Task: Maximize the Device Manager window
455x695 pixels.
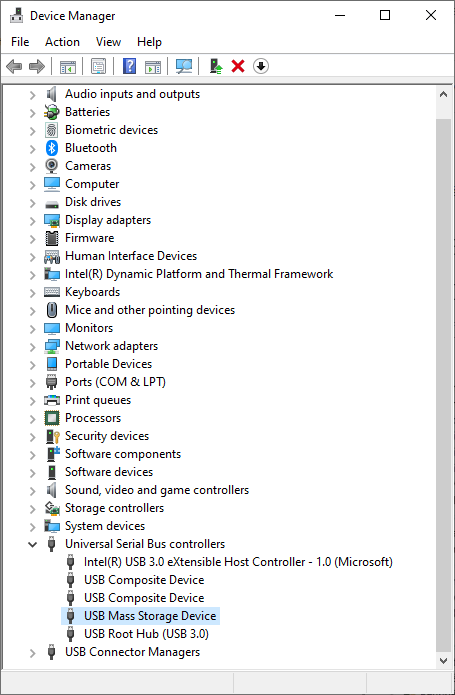Action: tap(385, 16)
